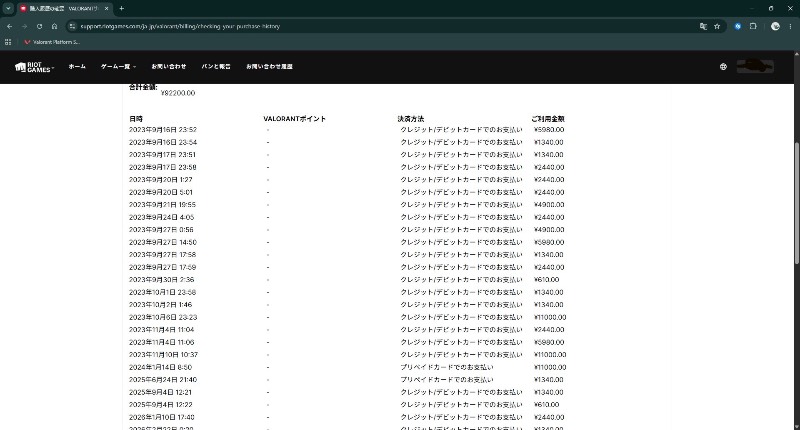Image resolution: width=800 pixels, height=430 pixels.
Task: Open the Chrome profile avatar icon
Action: tap(775, 26)
